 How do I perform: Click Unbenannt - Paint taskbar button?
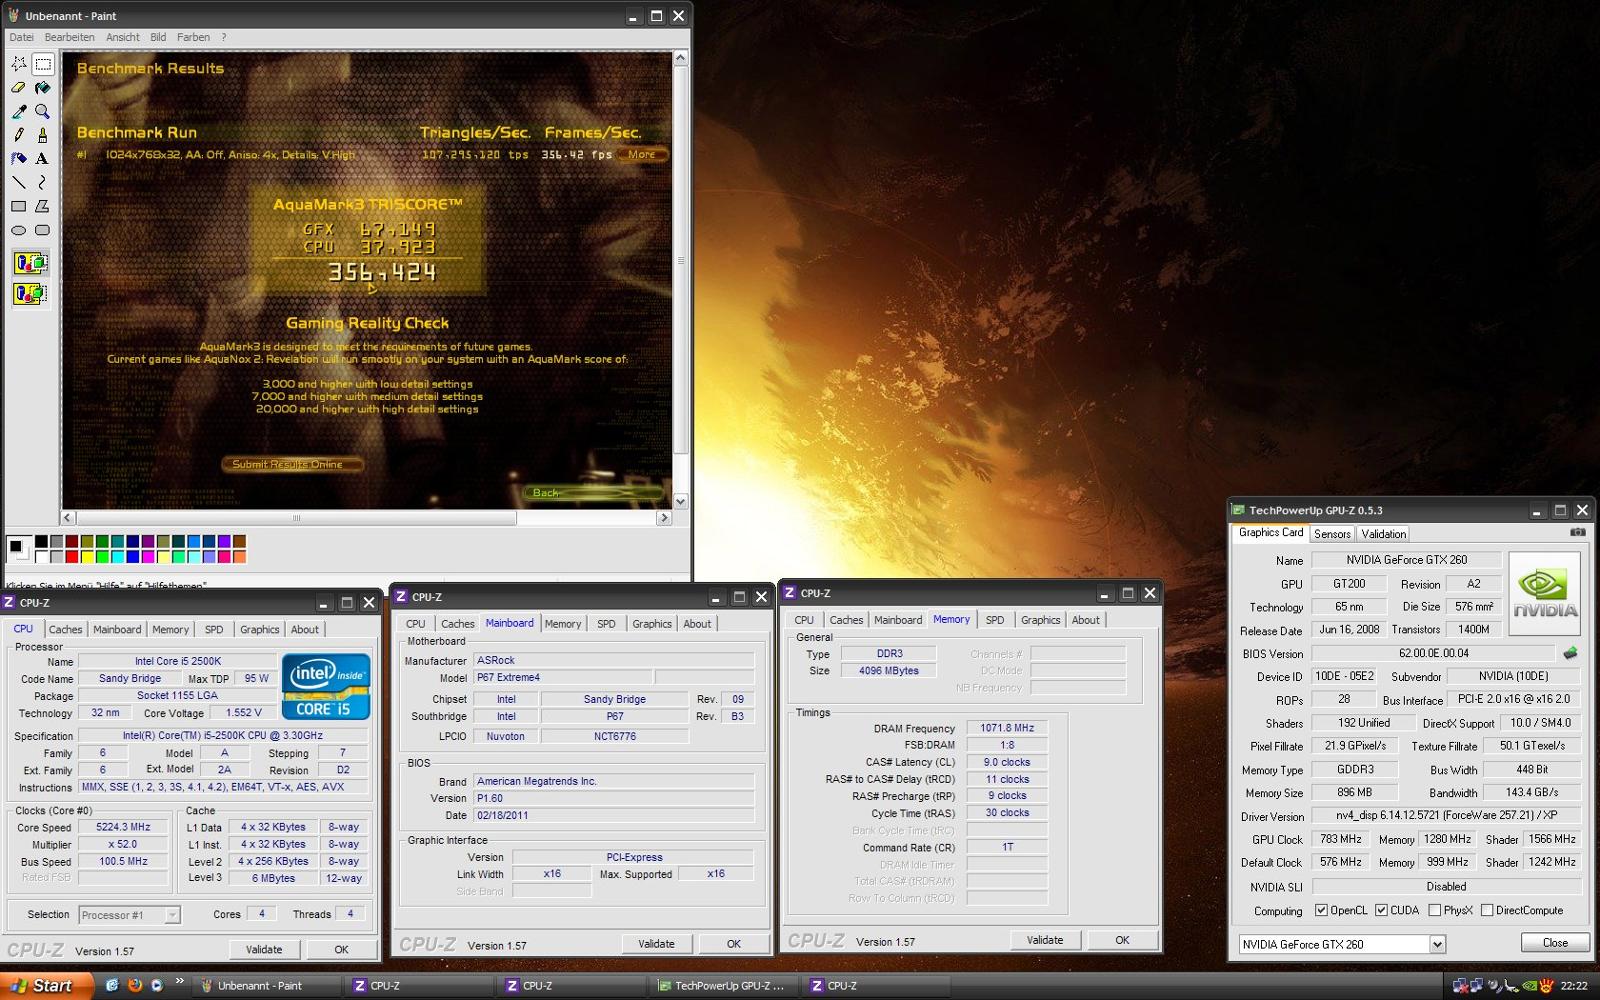click(267, 986)
